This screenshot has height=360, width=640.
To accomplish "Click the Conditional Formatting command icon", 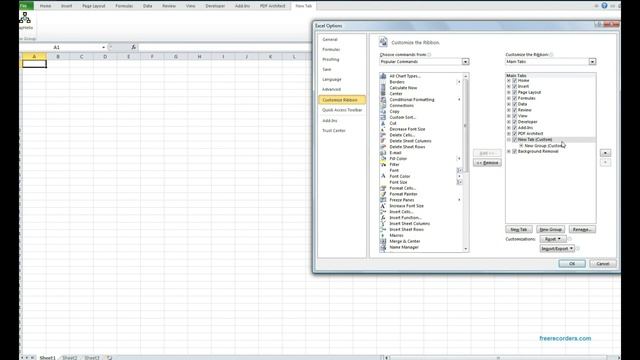I will coord(383,100).
